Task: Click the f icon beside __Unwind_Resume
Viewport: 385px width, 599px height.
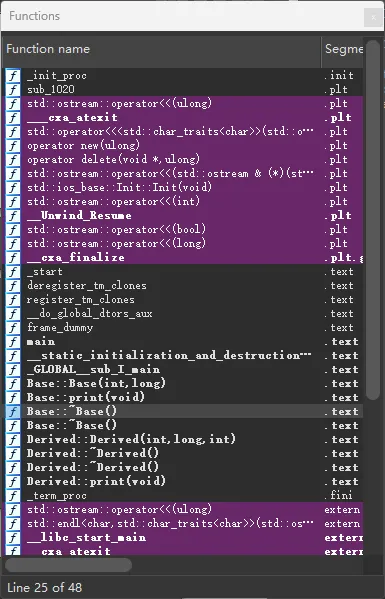Action: click(x=13, y=215)
